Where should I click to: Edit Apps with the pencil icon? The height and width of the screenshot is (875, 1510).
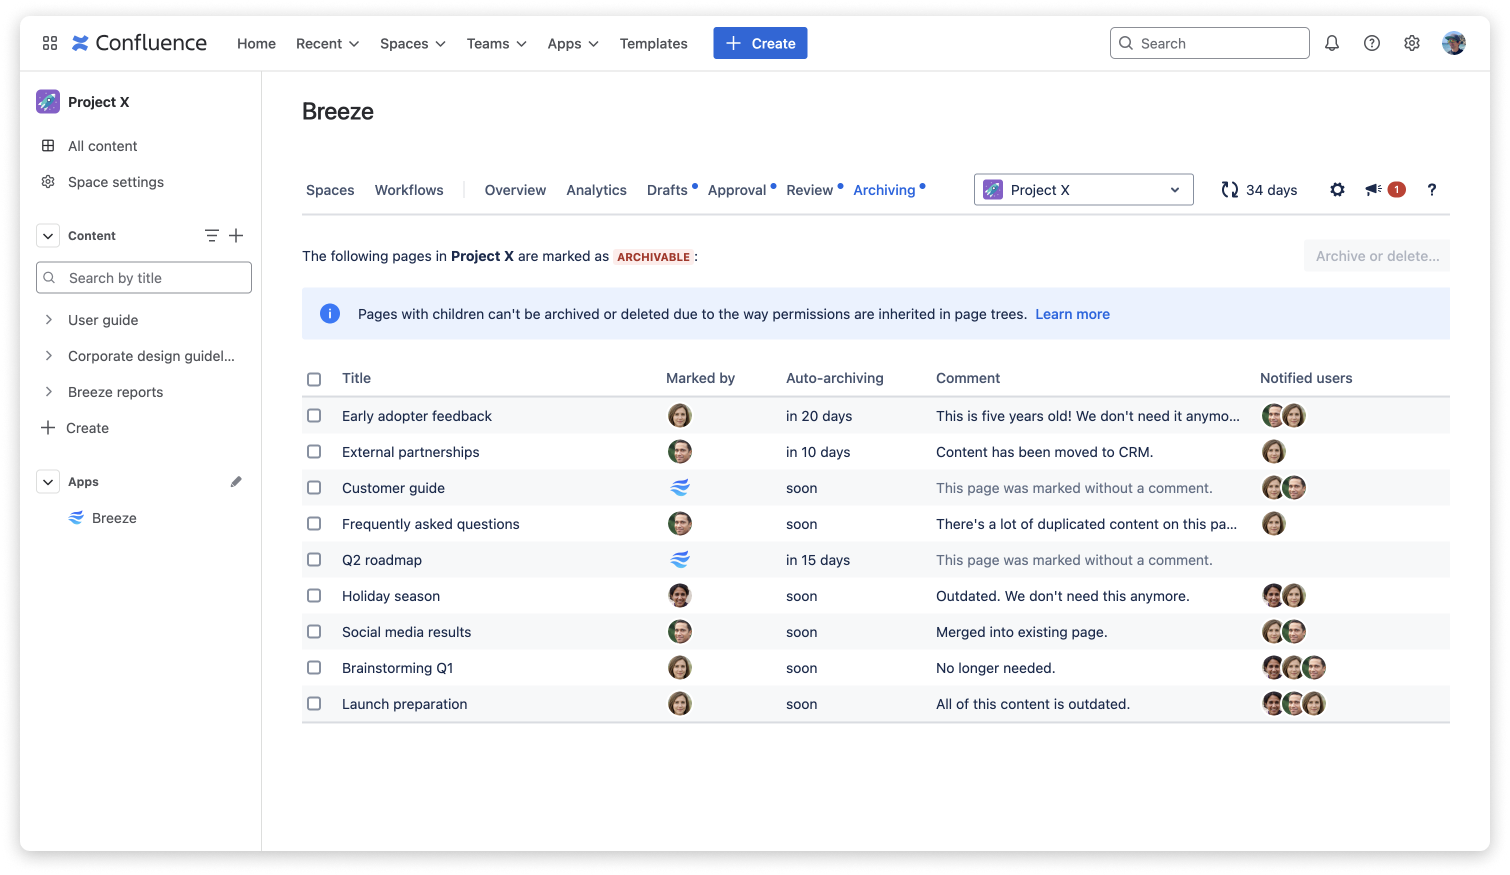236,482
